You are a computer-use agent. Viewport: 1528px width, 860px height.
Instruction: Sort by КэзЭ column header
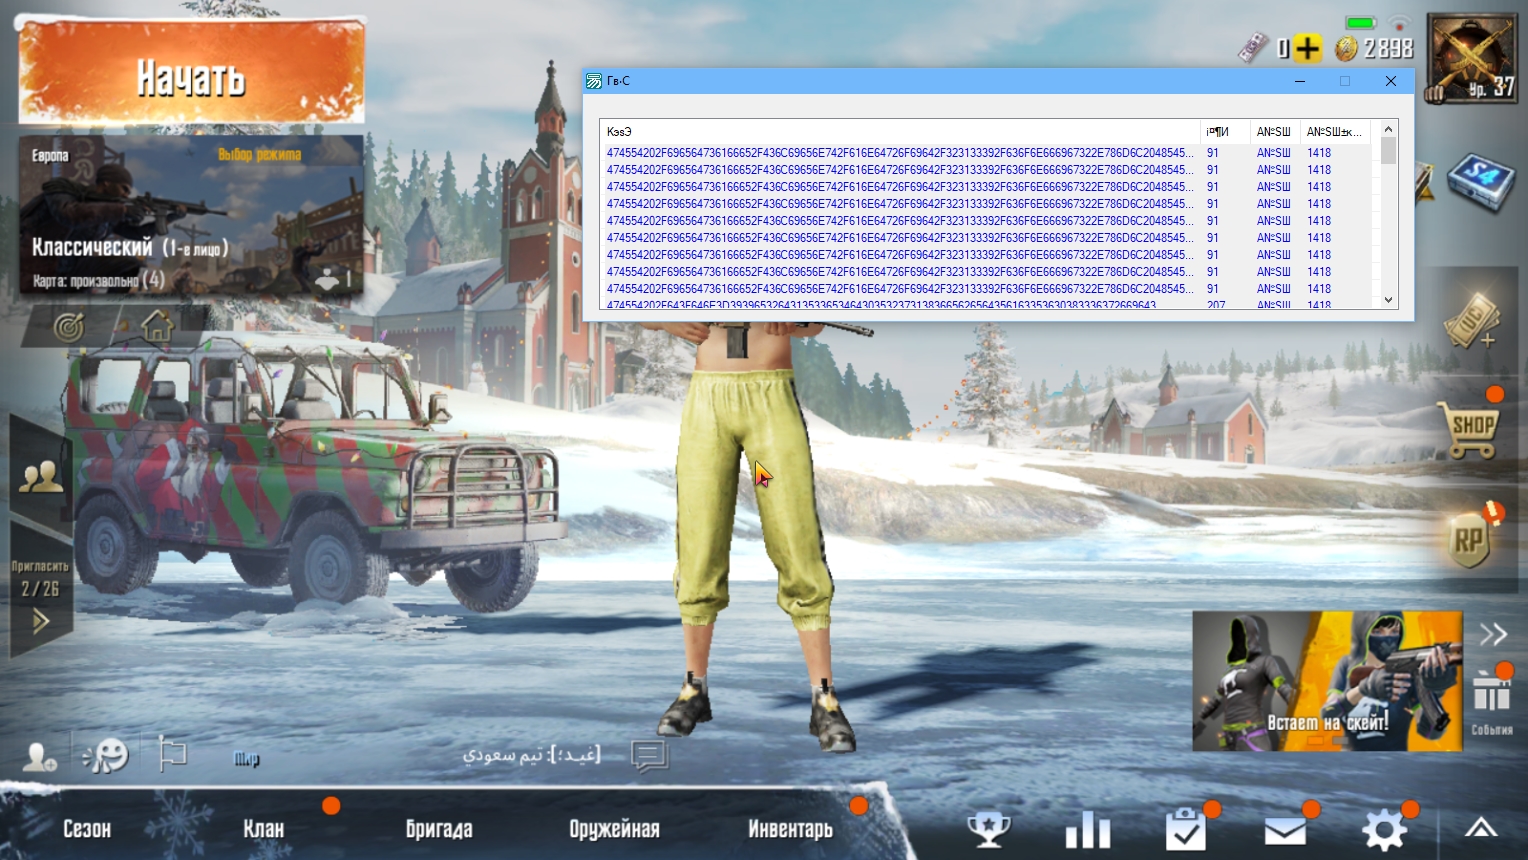coord(899,132)
